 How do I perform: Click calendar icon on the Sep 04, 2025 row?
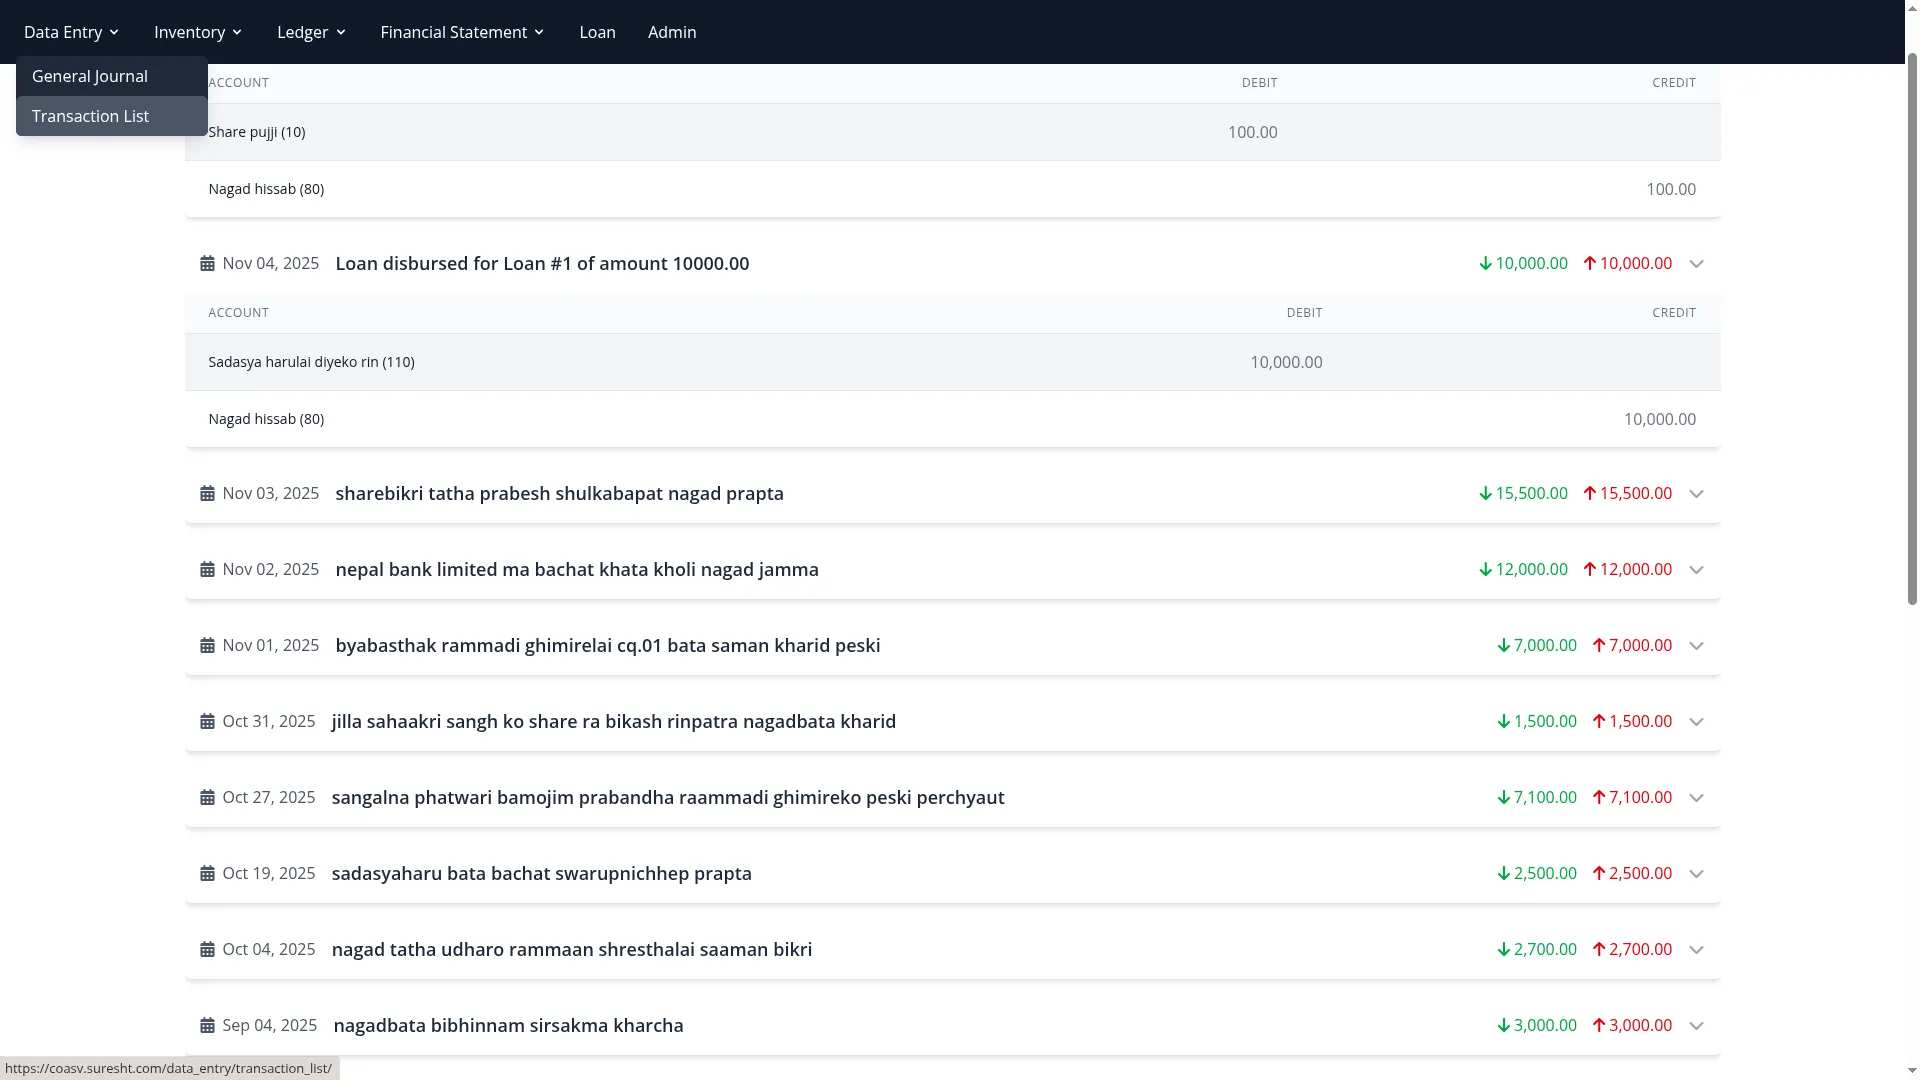click(207, 1025)
